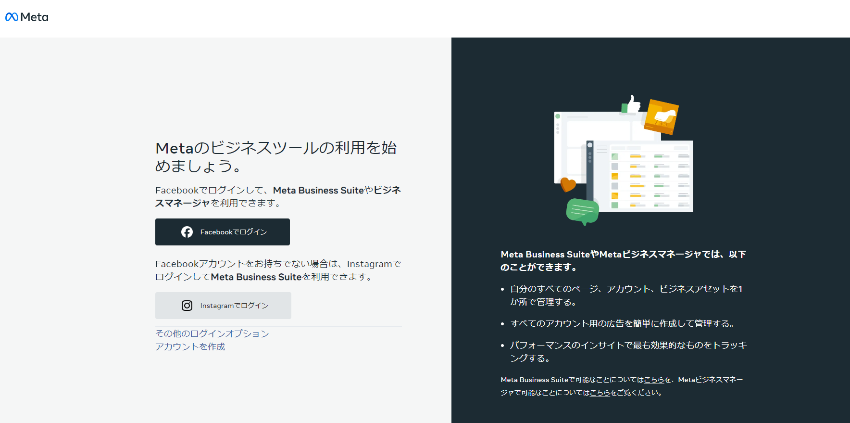Viewport: 850px width, 423px height.
Task: Click the bullet text about ビジネスアセットを1か所で管理する
Action: pyautogui.click(x=626, y=295)
